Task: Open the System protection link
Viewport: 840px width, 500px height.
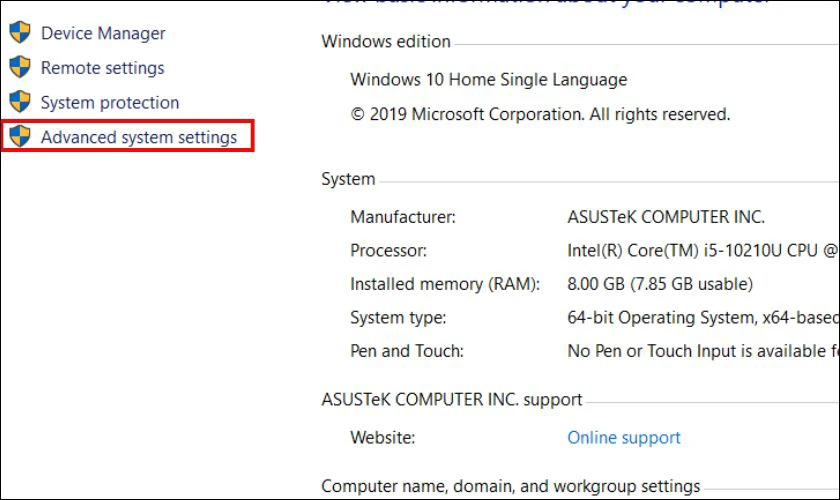Action: 110,102
